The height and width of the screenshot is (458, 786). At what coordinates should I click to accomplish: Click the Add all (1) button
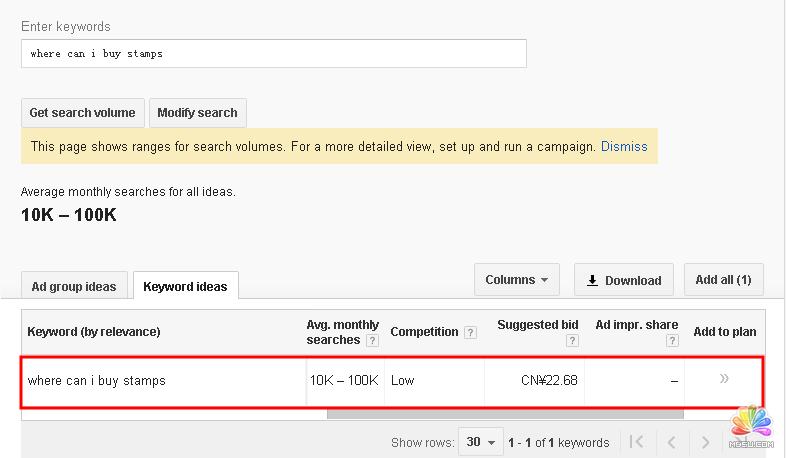coord(723,280)
